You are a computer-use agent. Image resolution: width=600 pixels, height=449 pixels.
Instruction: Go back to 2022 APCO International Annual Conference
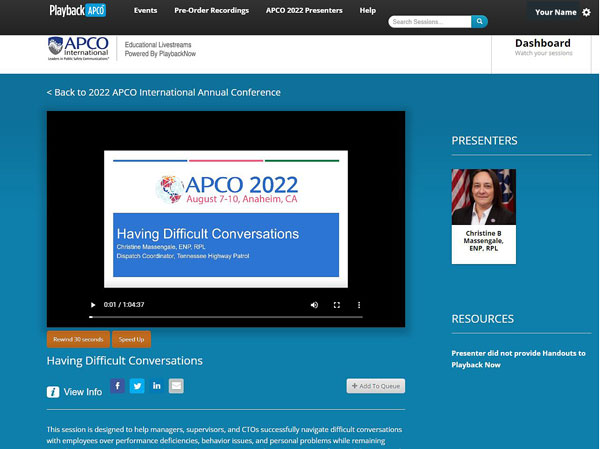click(163, 92)
